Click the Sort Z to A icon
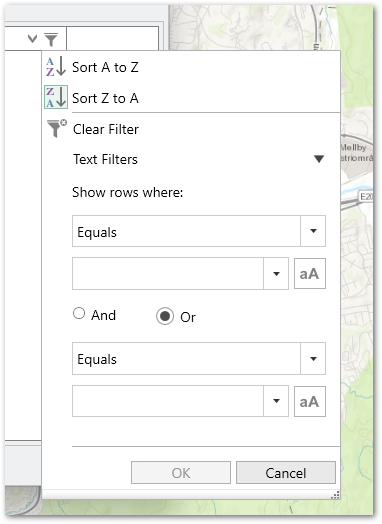 56,97
